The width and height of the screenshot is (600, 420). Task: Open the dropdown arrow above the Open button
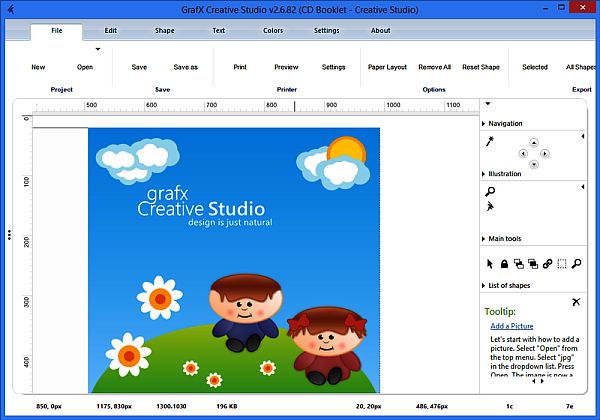pyautogui.click(x=98, y=49)
